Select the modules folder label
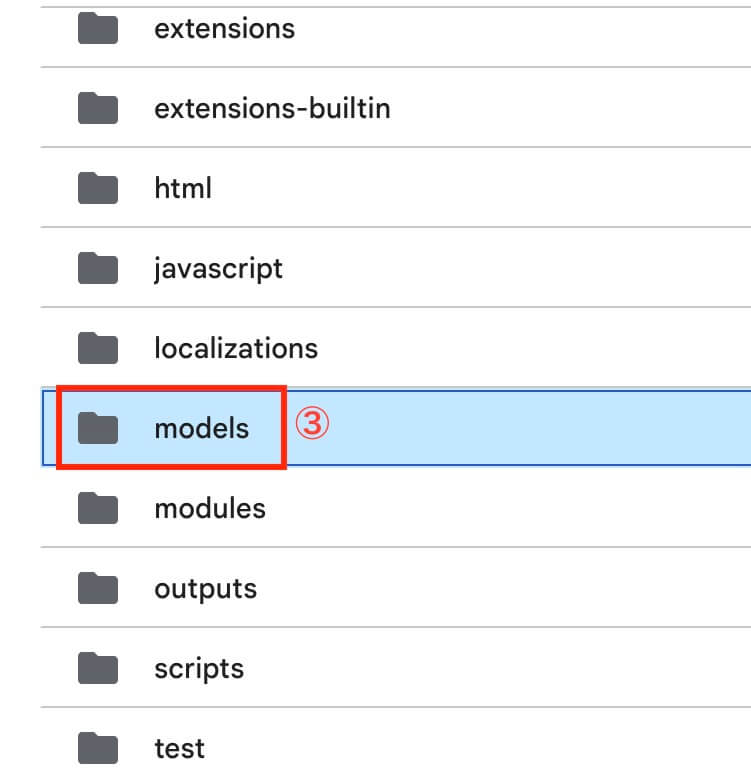Image resolution: width=751 pixels, height=775 pixels. [210, 508]
